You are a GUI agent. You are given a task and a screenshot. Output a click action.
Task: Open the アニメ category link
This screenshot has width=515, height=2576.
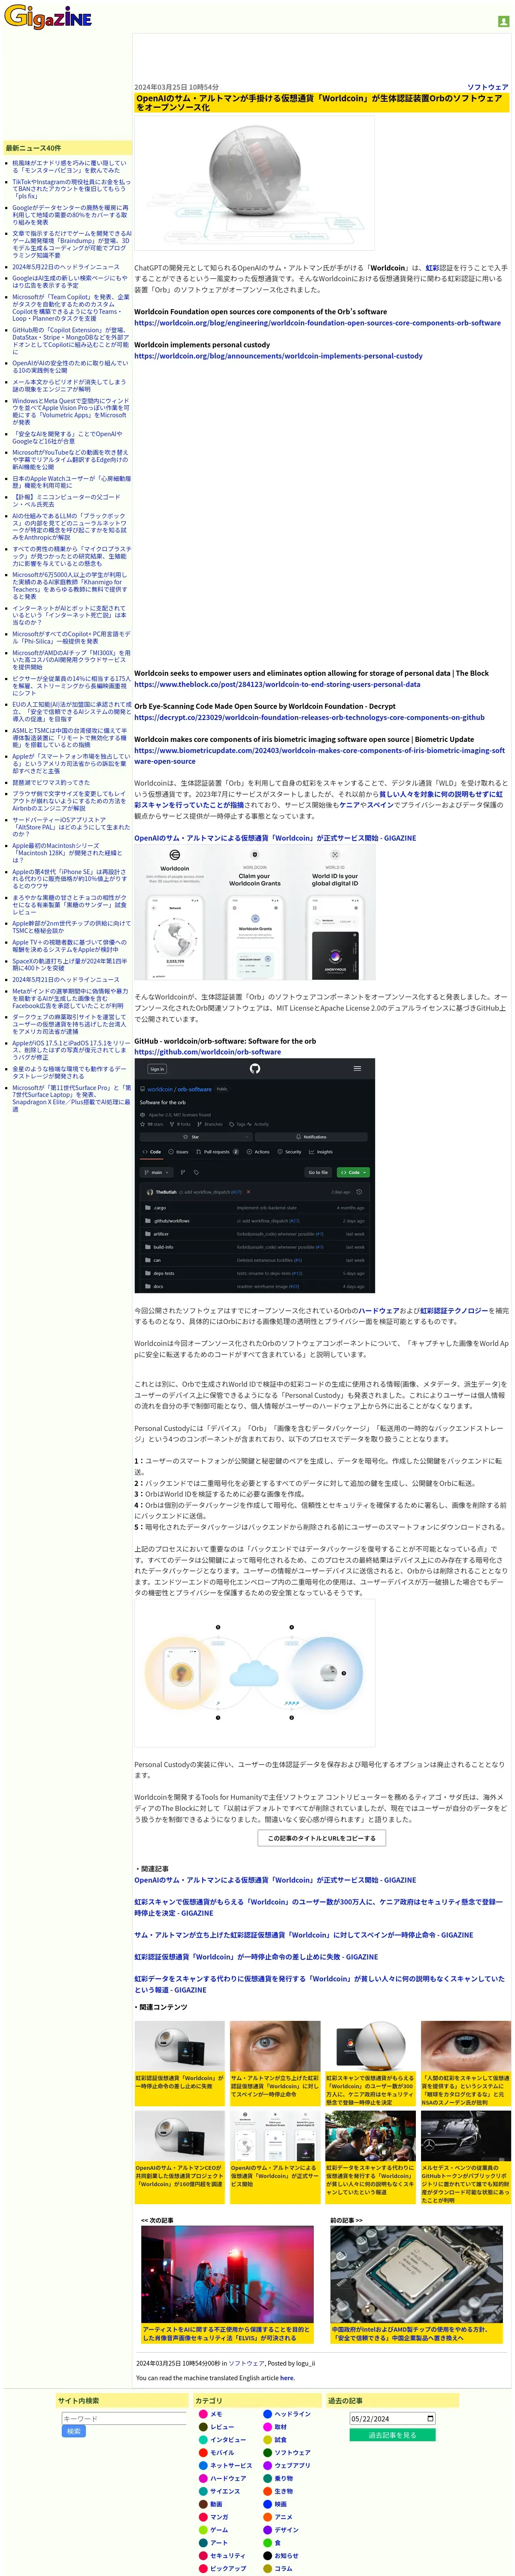coord(284,2518)
